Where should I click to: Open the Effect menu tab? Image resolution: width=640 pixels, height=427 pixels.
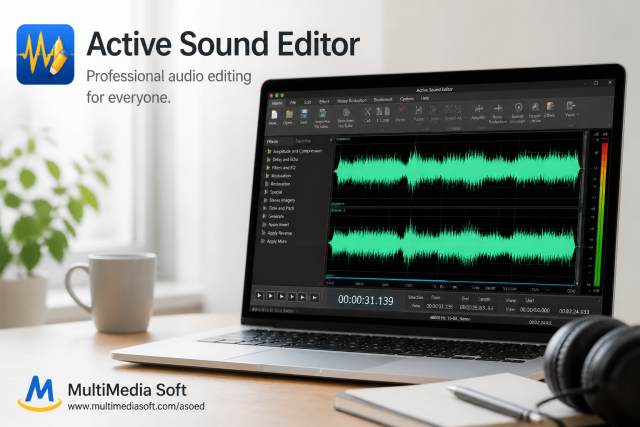coord(324,102)
